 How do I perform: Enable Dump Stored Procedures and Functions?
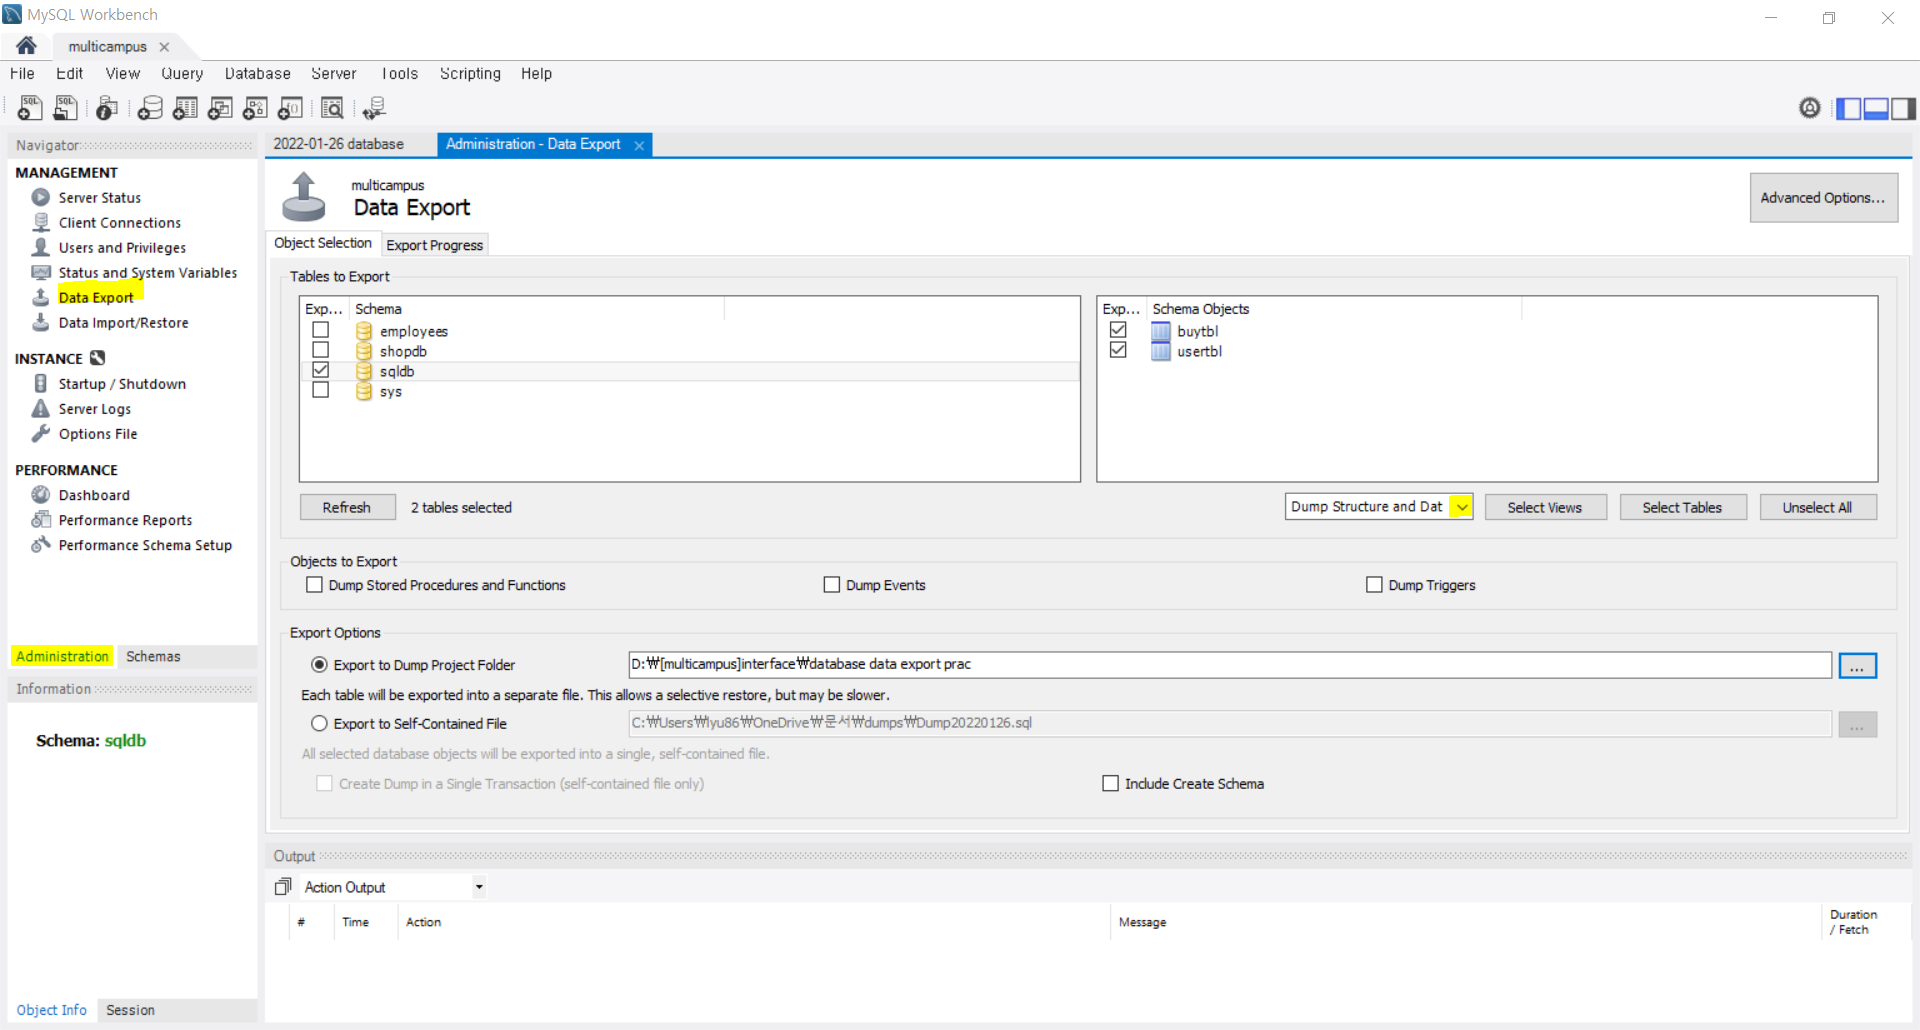tap(314, 584)
